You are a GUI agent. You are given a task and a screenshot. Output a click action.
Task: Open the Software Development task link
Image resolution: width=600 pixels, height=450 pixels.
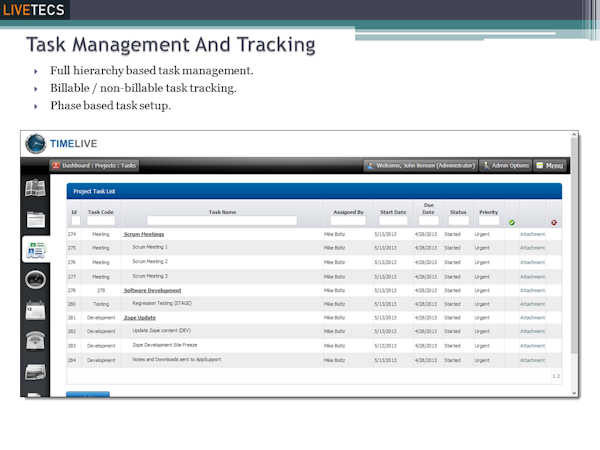(152, 290)
